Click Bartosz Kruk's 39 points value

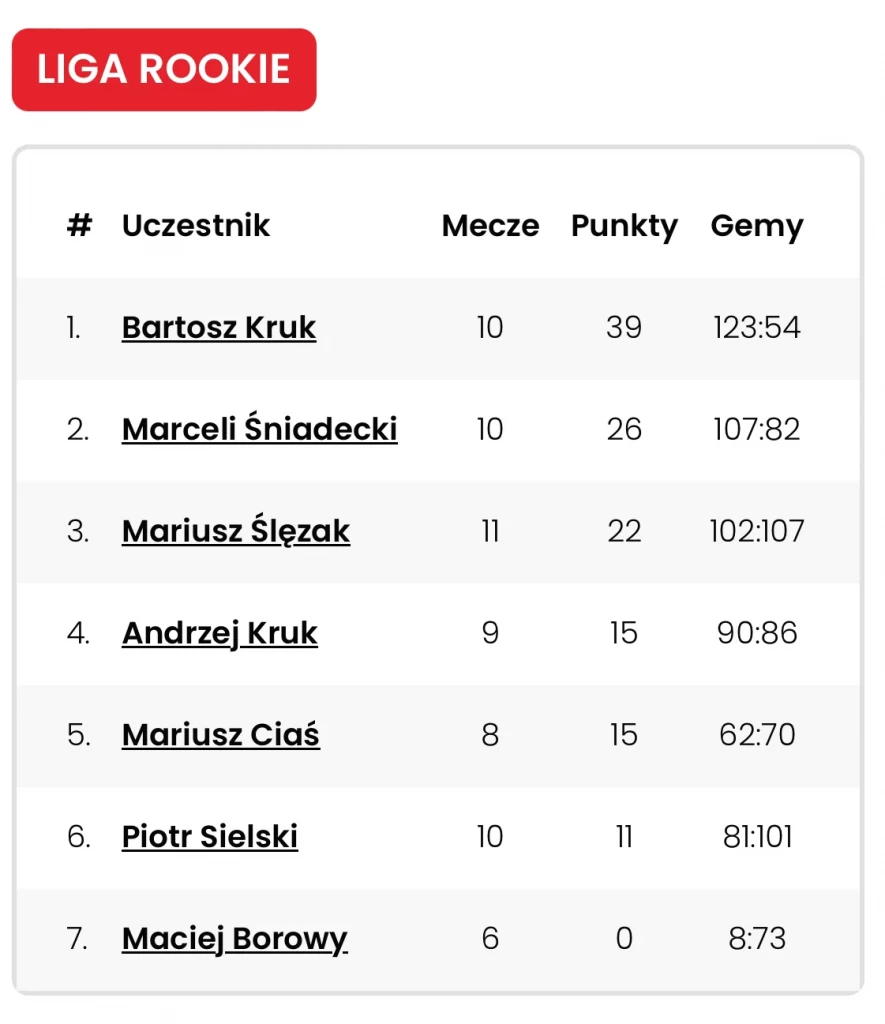[x=624, y=327]
